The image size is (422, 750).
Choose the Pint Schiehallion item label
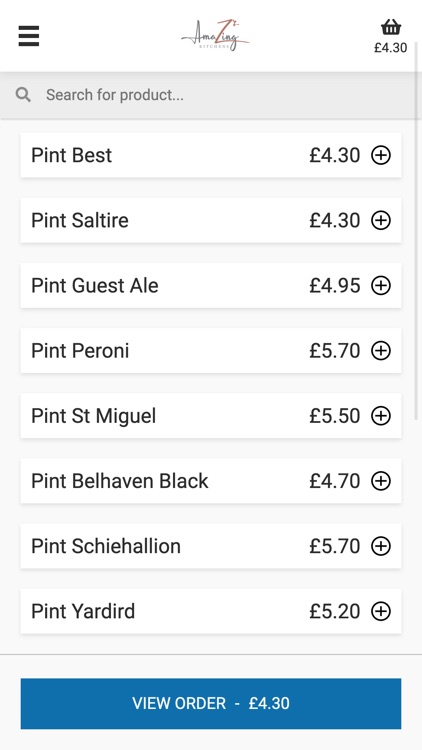pyautogui.click(x=106, y=546)
